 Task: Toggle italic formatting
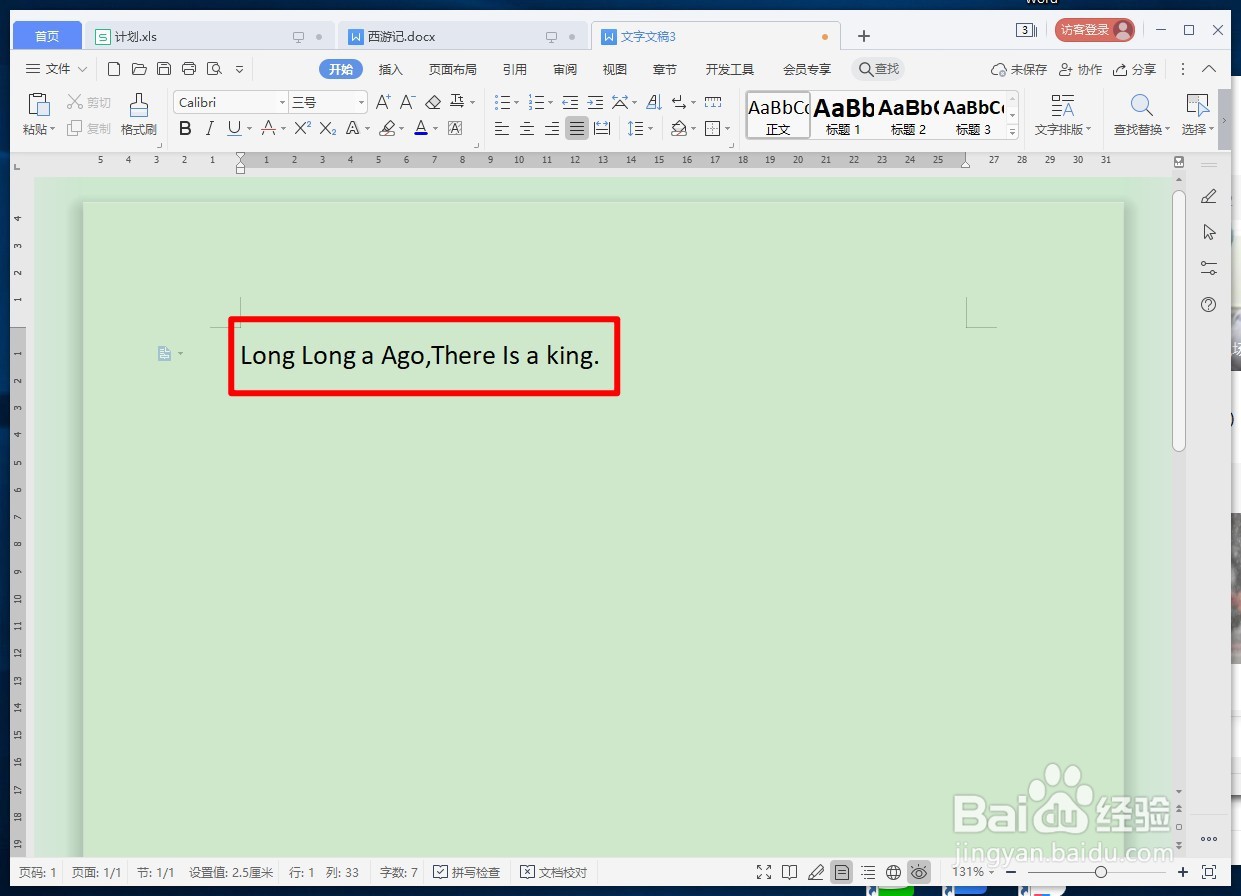(209, 128)
